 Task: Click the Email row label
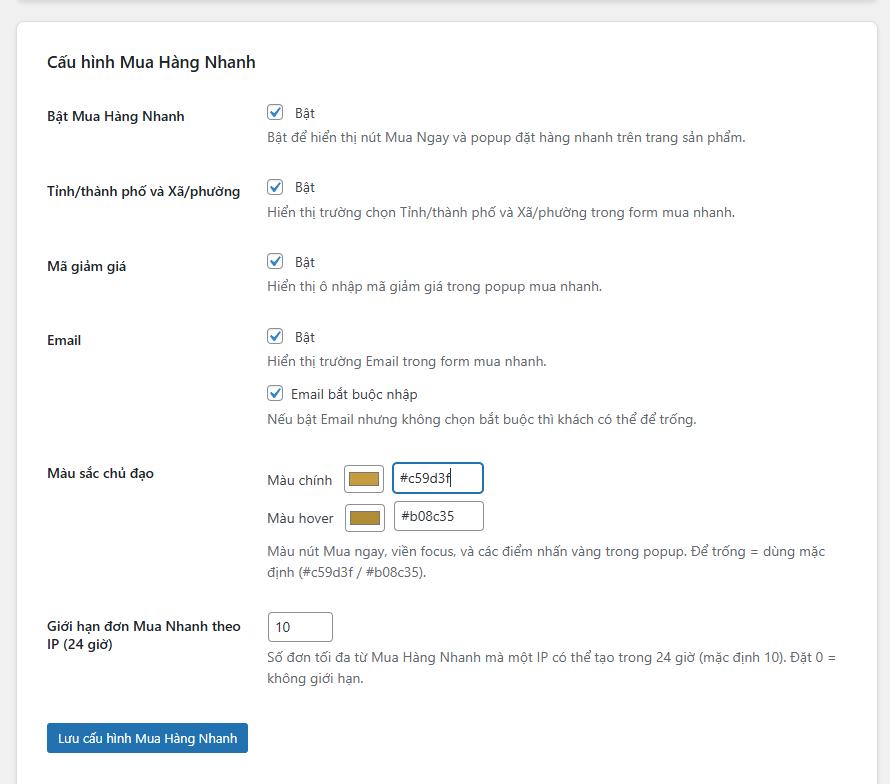click(64, 340)
